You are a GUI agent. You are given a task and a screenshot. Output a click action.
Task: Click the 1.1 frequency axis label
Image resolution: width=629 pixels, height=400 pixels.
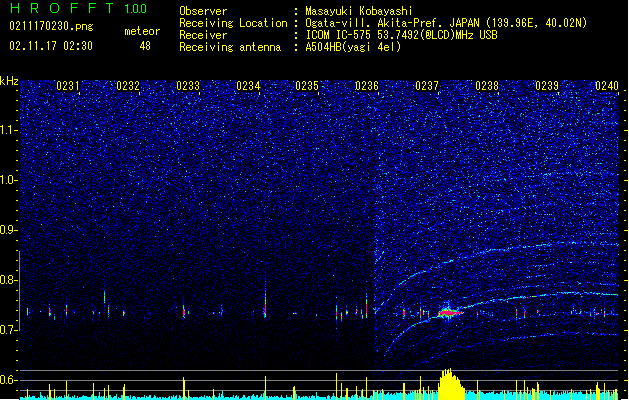tap(8, 130)
